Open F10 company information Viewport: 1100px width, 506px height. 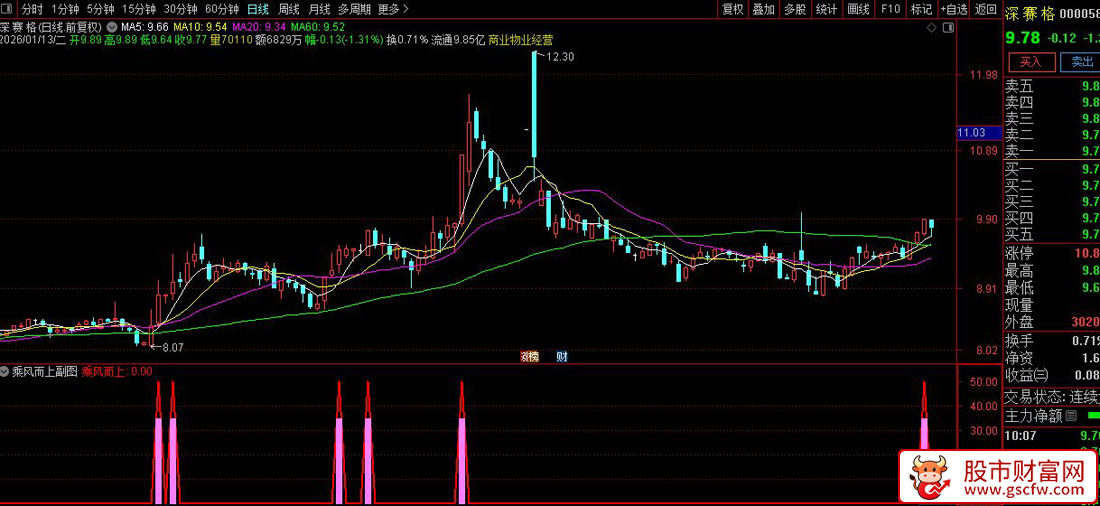point(890,9)
